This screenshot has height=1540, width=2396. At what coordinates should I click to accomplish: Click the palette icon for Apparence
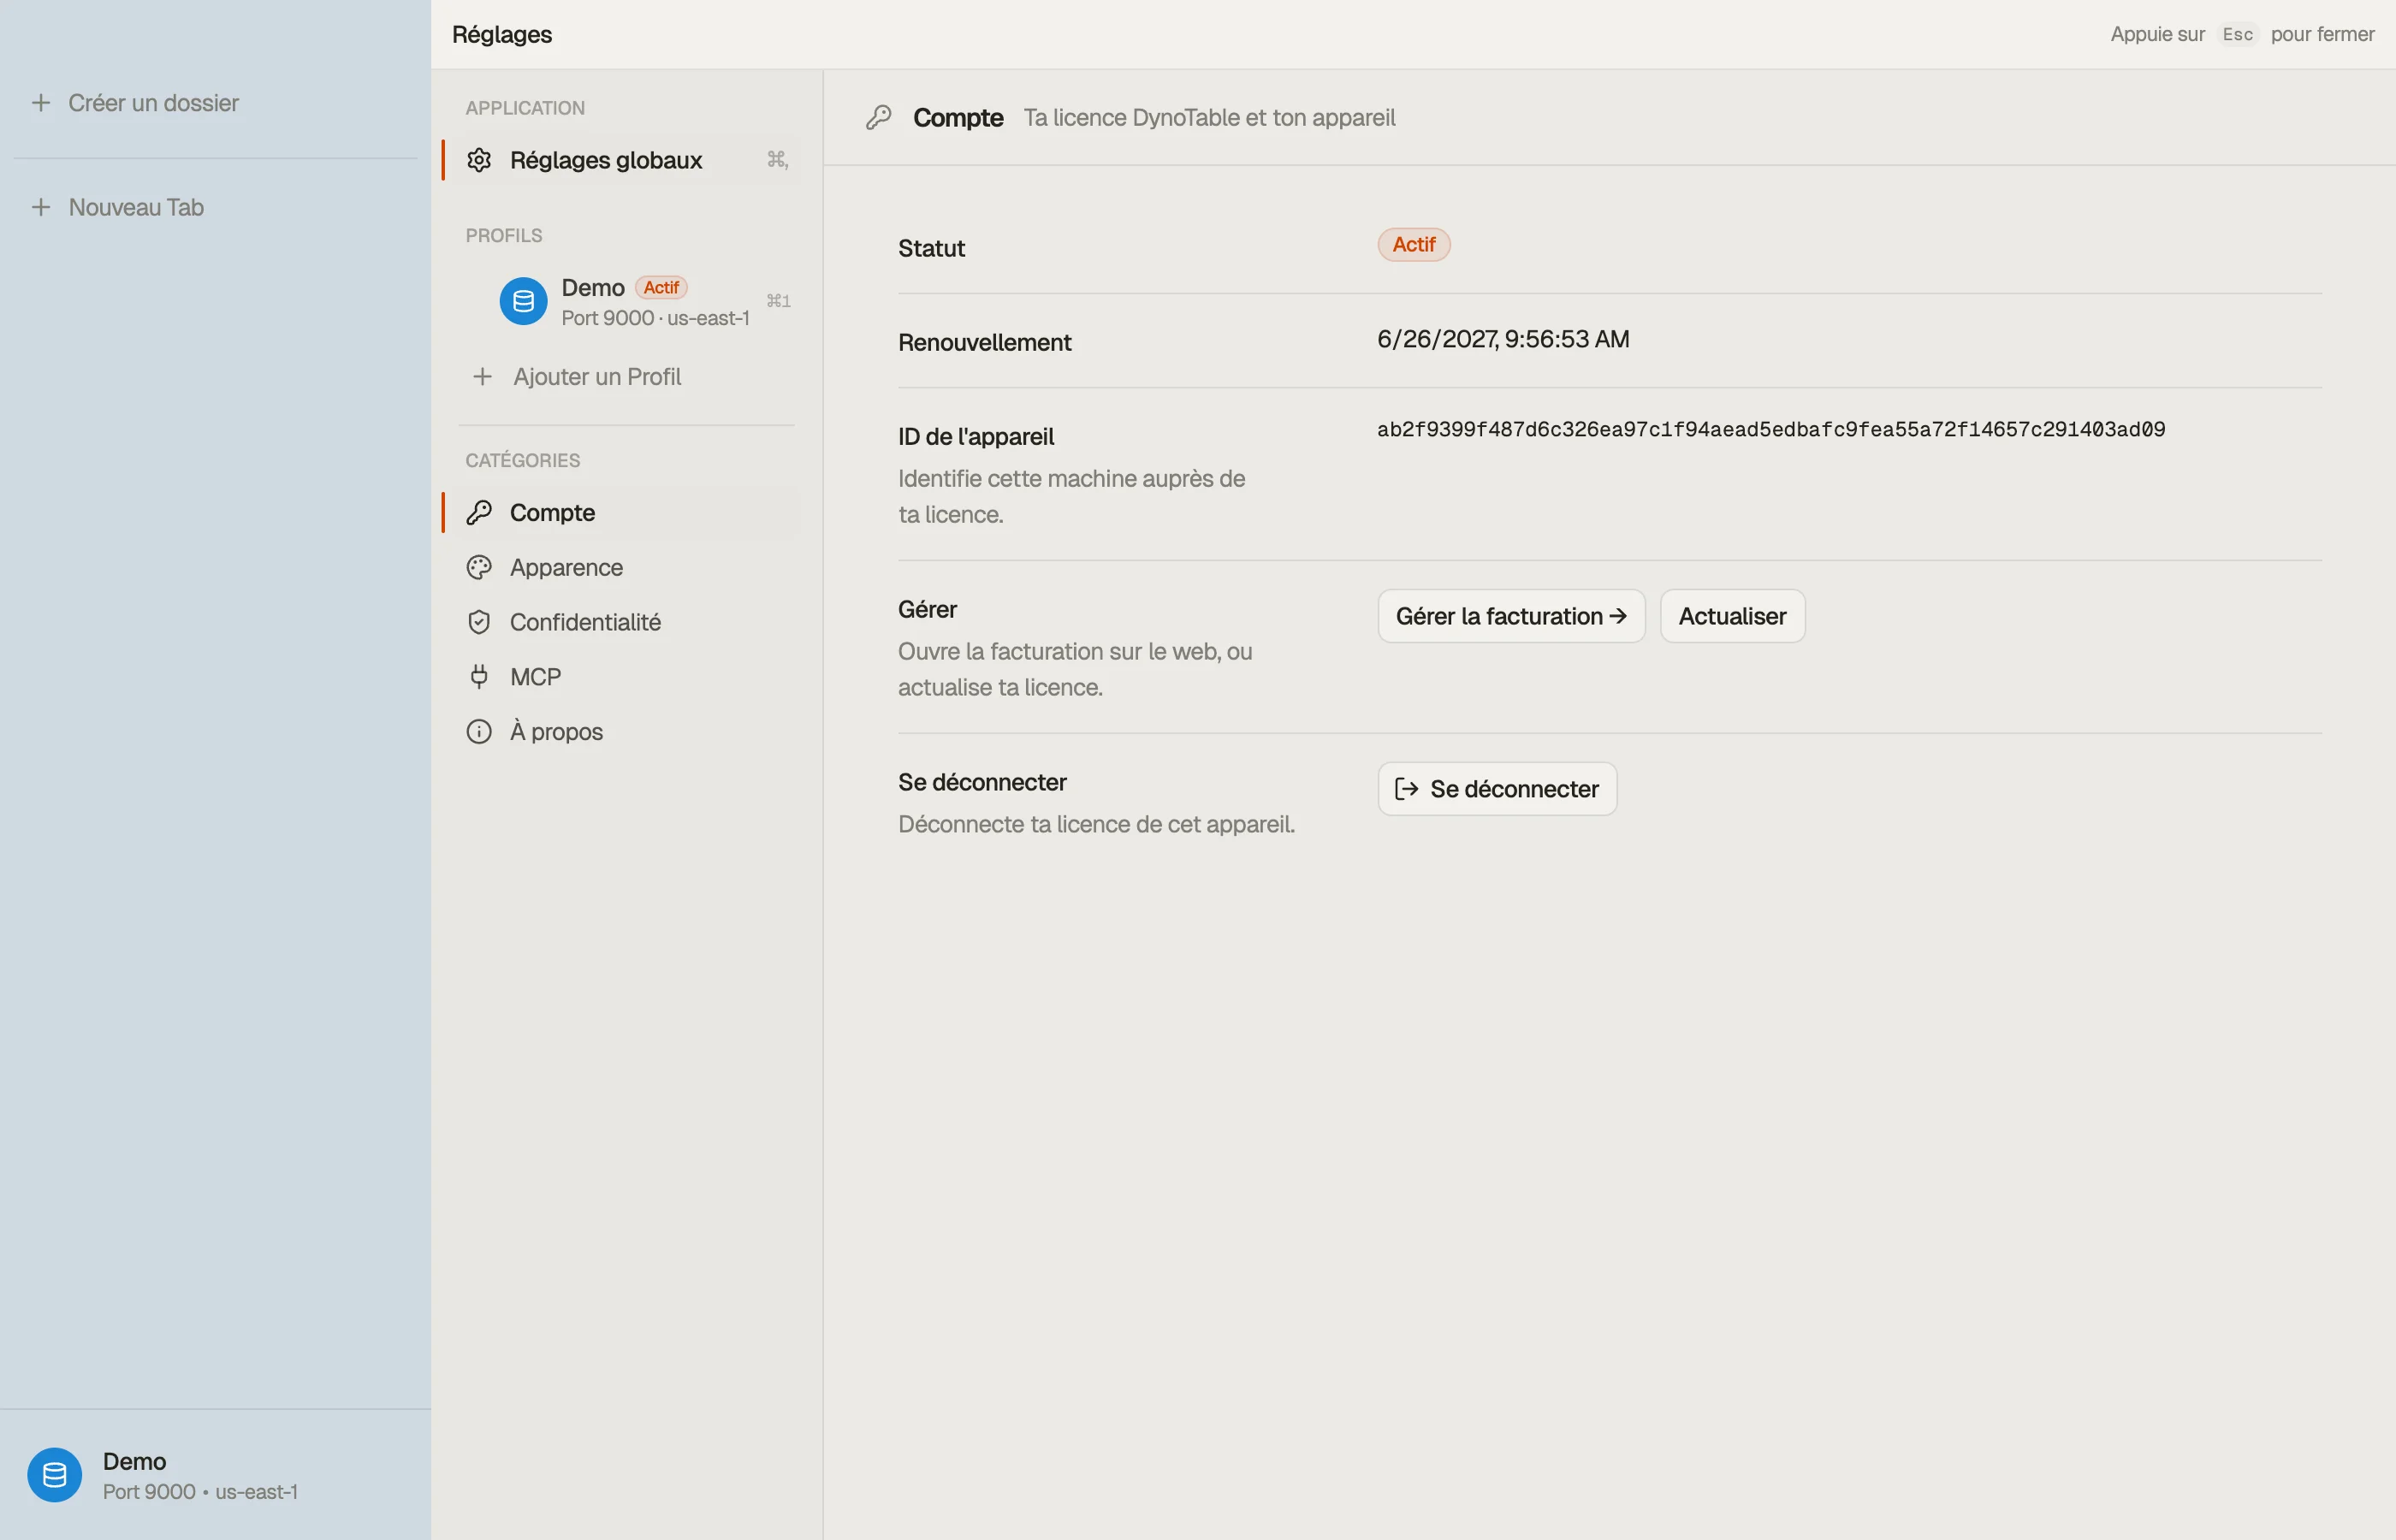(479, 568)
